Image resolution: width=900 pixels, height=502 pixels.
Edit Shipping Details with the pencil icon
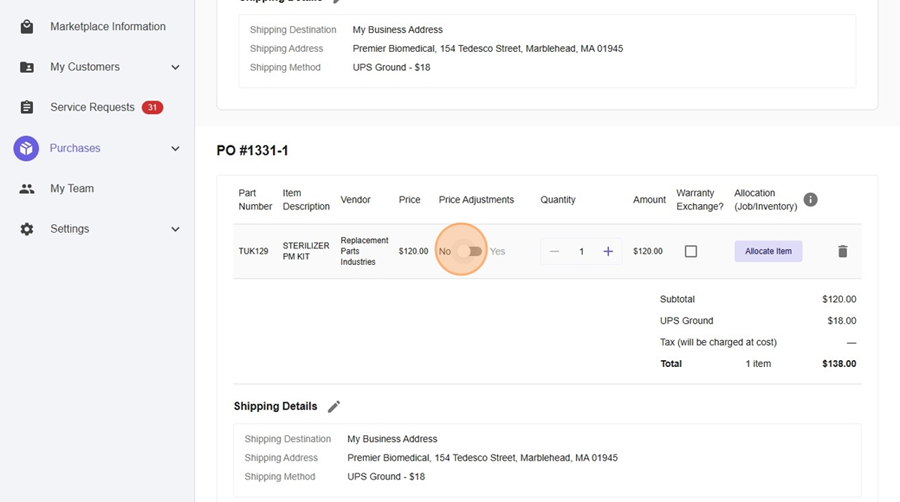pyautogui.click(x=334, y=406)
